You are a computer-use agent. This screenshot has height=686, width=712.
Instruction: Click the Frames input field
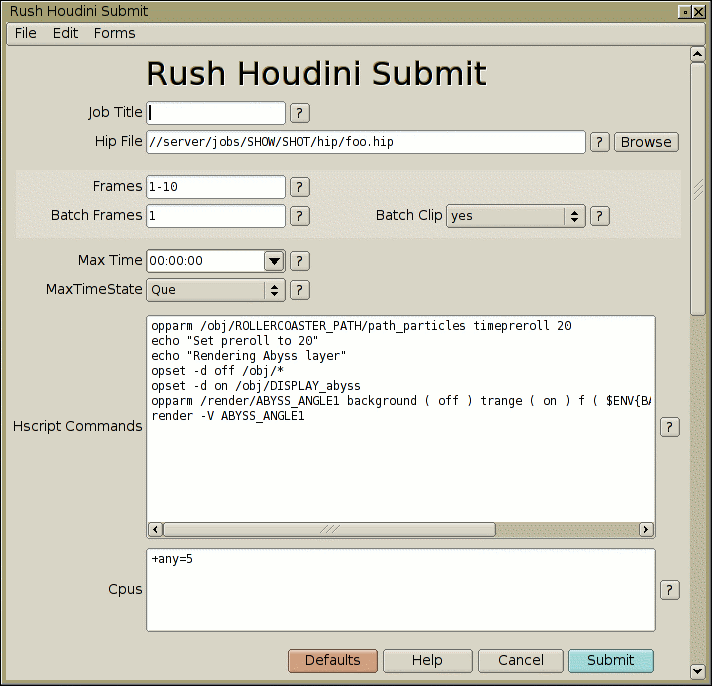click(216, 187)
